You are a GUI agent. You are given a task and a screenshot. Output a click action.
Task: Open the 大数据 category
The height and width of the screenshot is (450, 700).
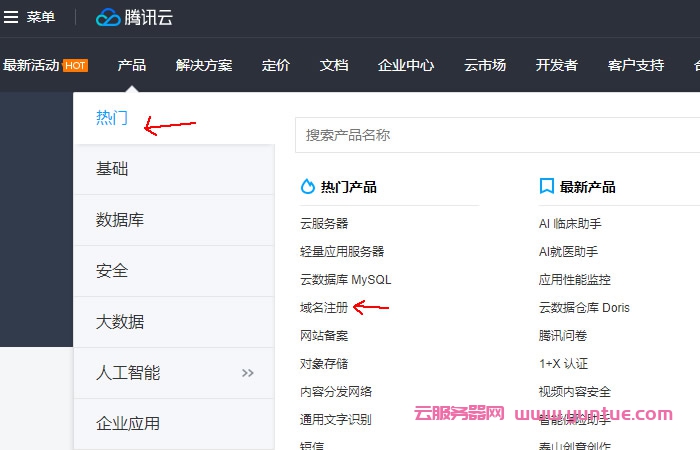(x=120, y=322)
